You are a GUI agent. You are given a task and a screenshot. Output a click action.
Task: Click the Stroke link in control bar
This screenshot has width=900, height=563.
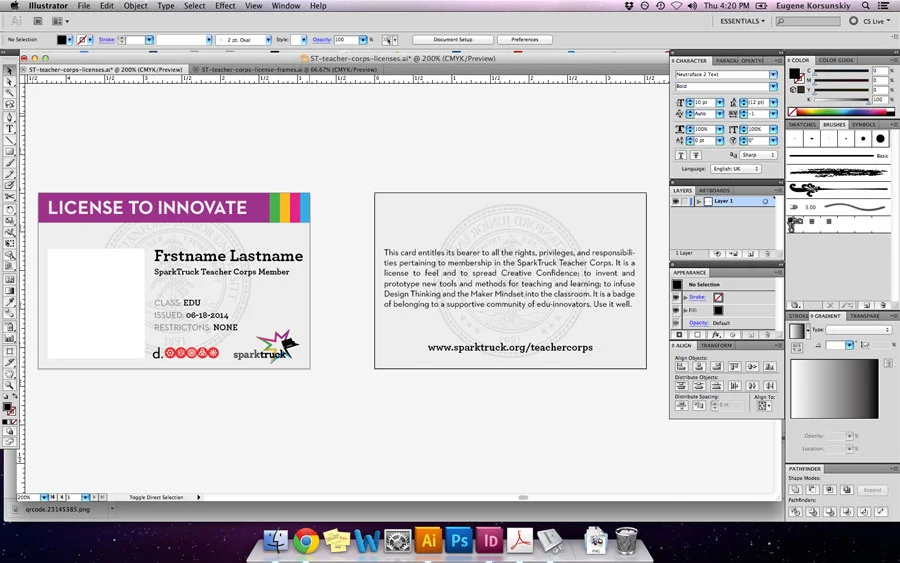tap(107, 40)
